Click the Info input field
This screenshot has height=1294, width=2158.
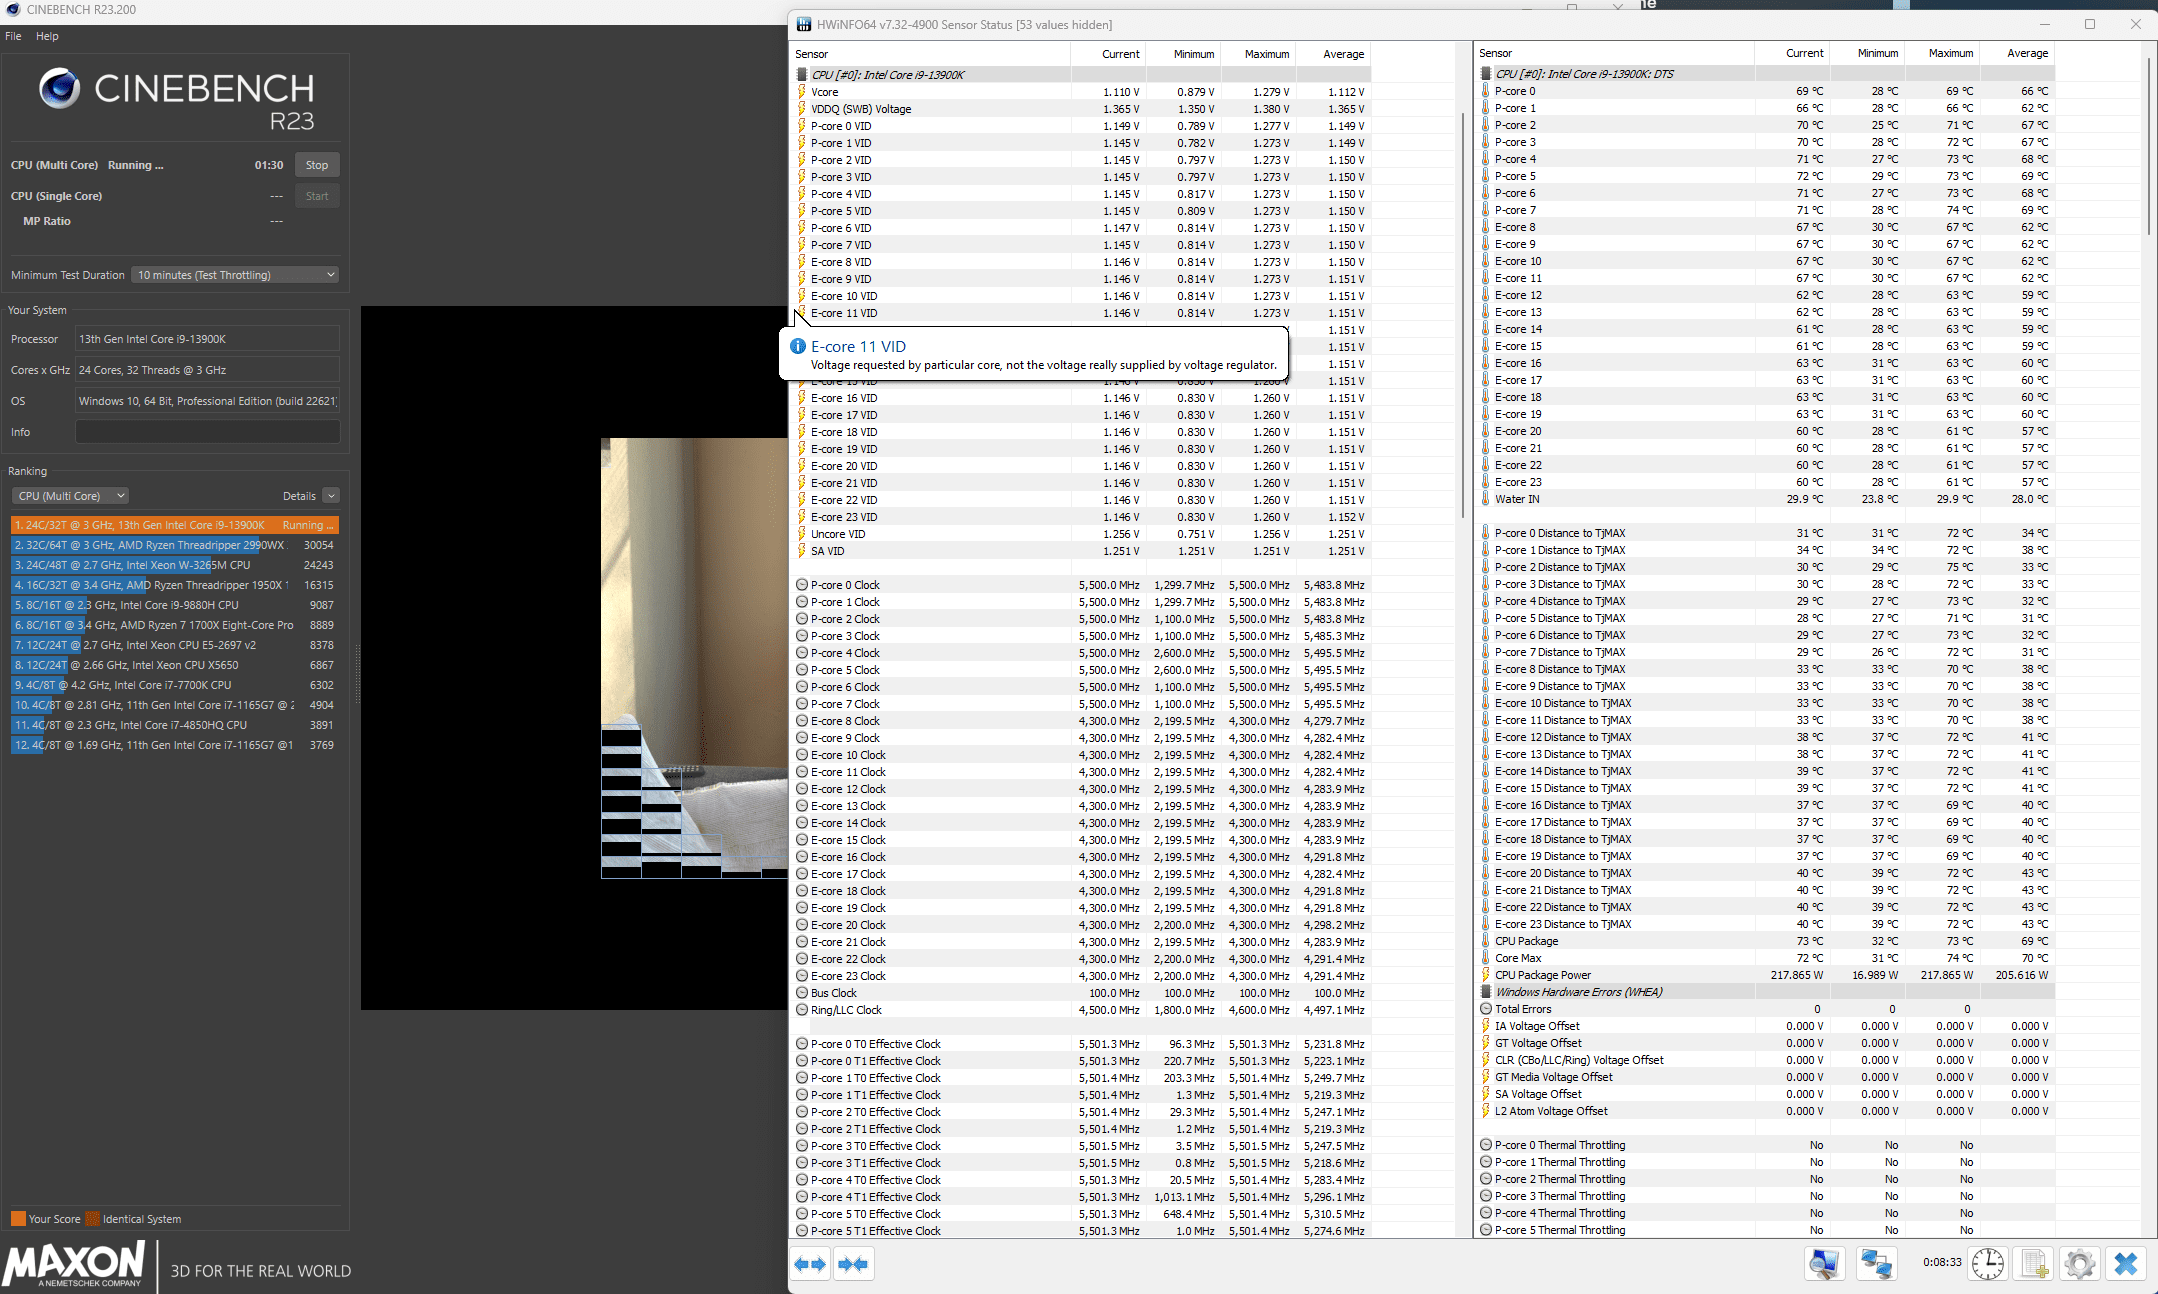208,432
